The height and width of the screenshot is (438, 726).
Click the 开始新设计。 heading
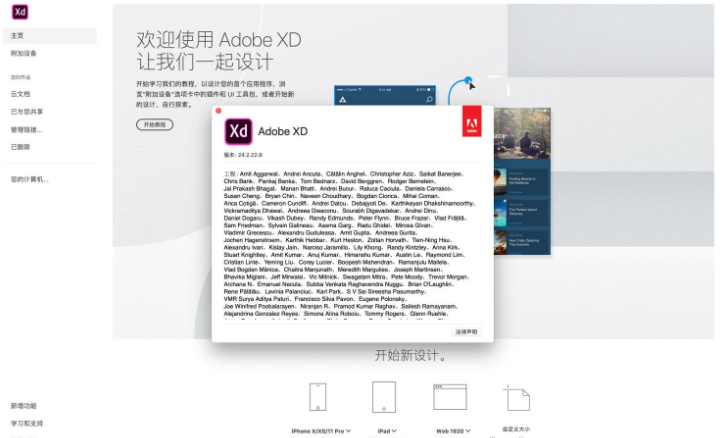pos(411,356)
